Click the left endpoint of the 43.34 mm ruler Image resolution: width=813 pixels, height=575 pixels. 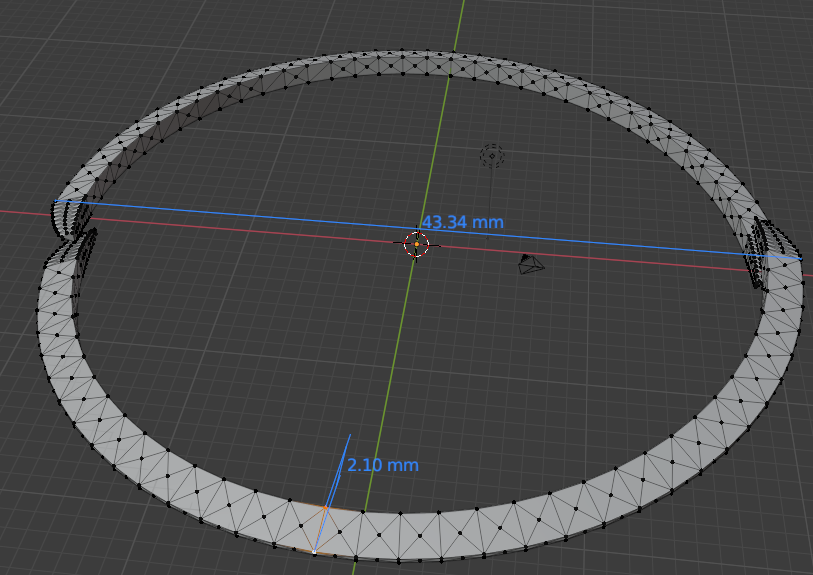click(55, 202)
